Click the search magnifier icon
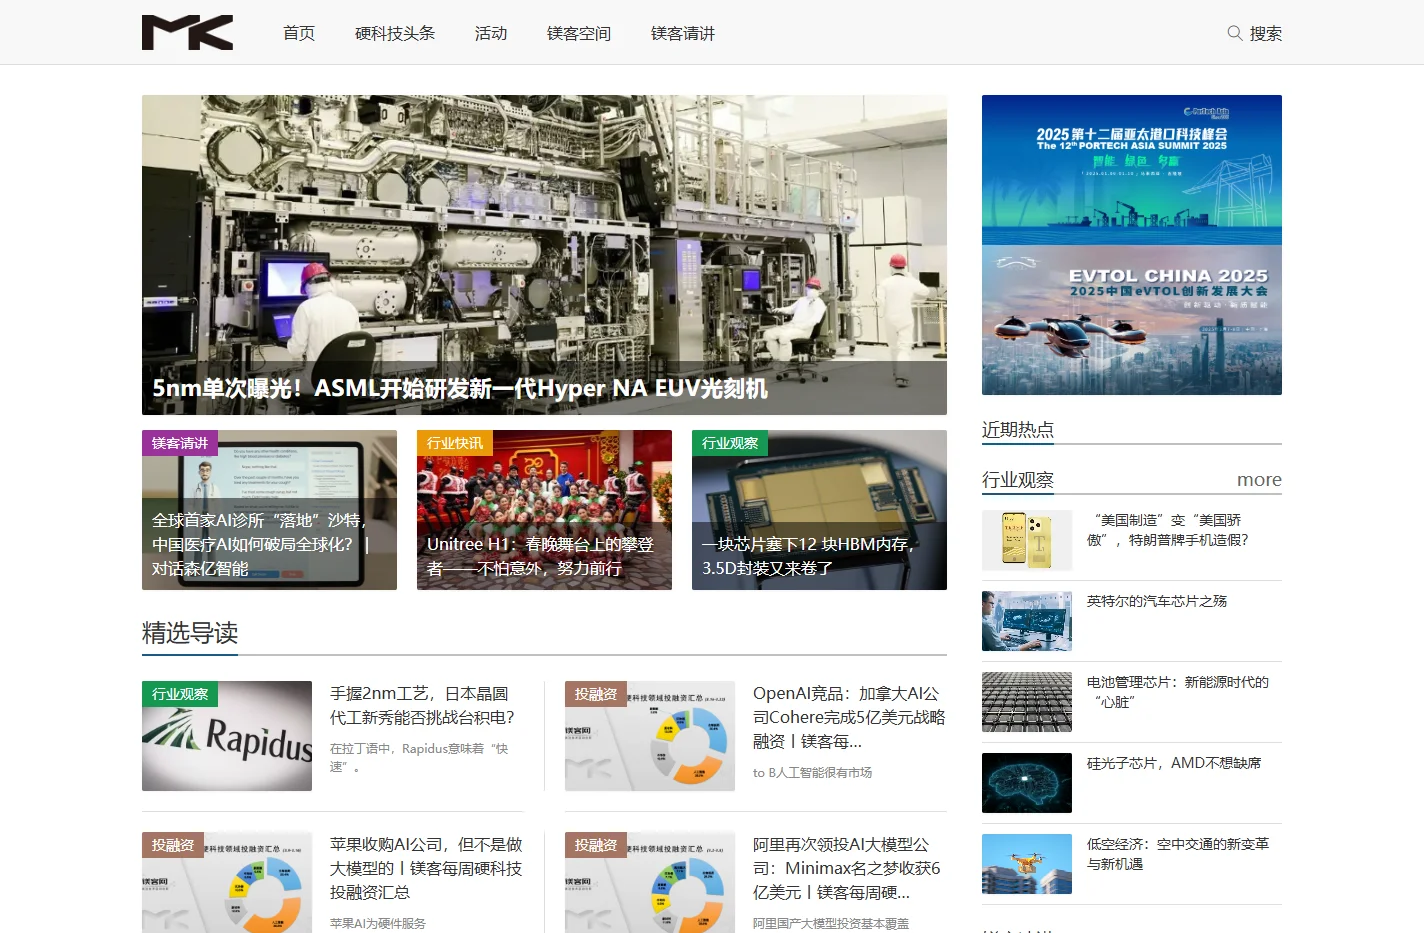1424x933 pixels. coord(1235,33)
